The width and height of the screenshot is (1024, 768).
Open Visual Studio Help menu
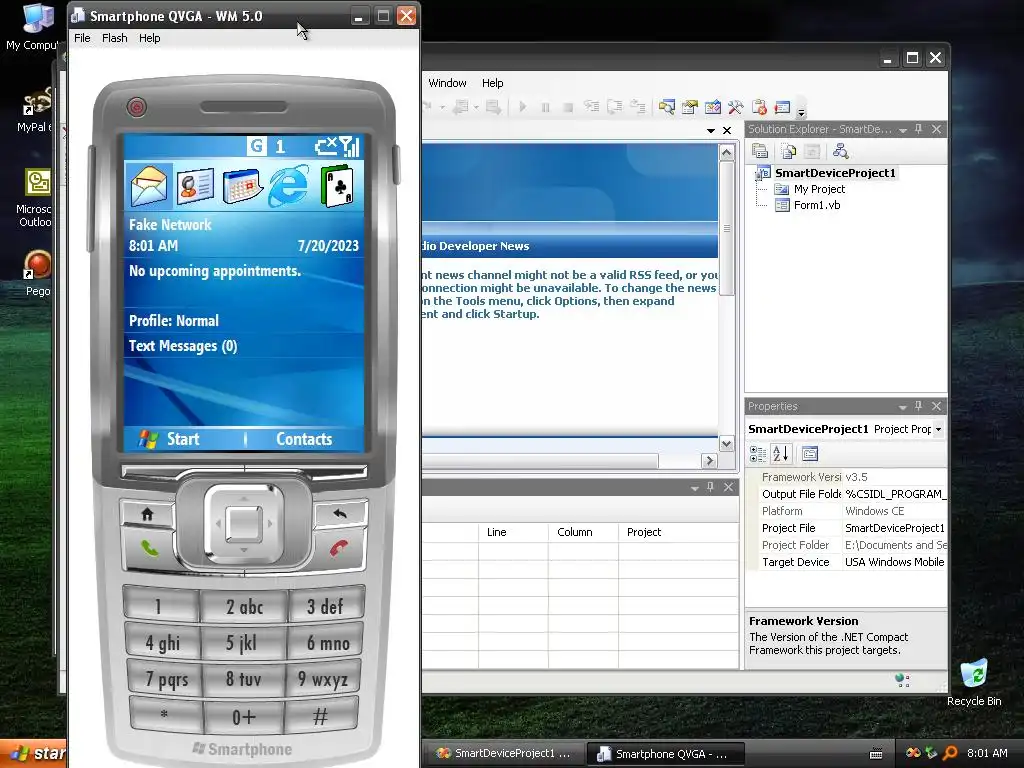(x=492, y=83)
